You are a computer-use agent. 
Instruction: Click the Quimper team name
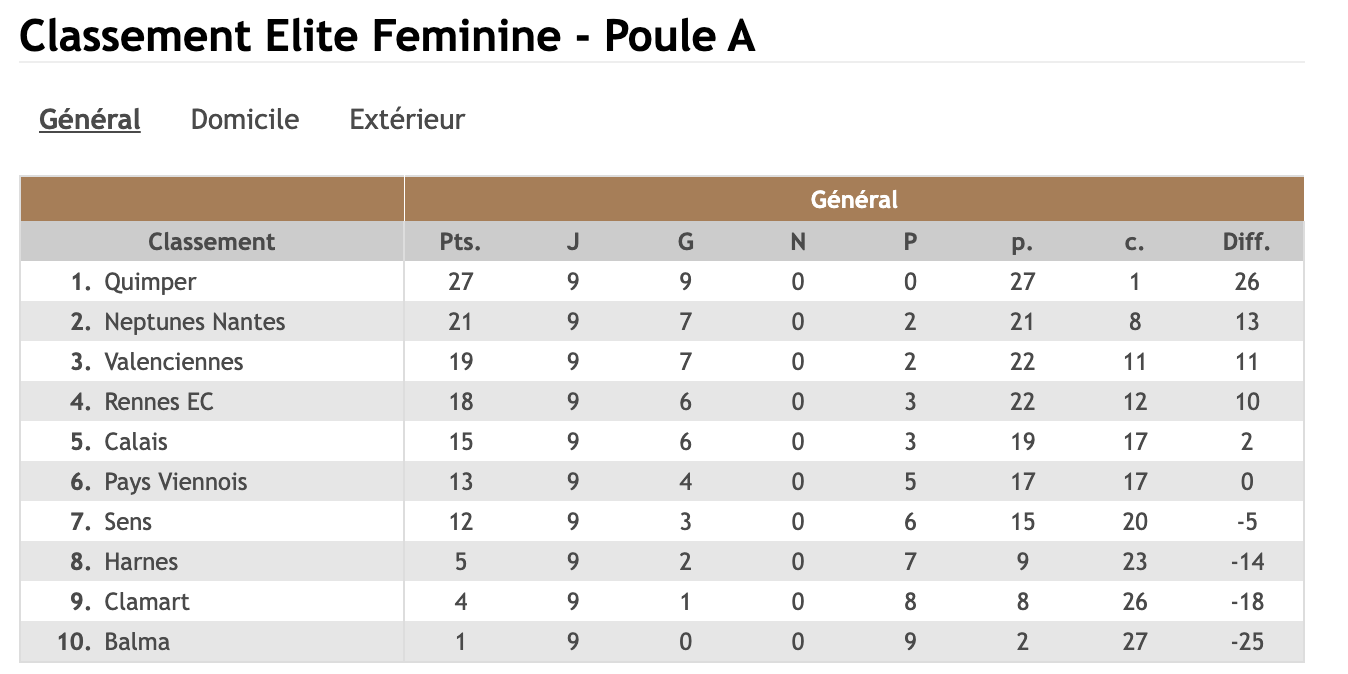(x=150, y=282)
